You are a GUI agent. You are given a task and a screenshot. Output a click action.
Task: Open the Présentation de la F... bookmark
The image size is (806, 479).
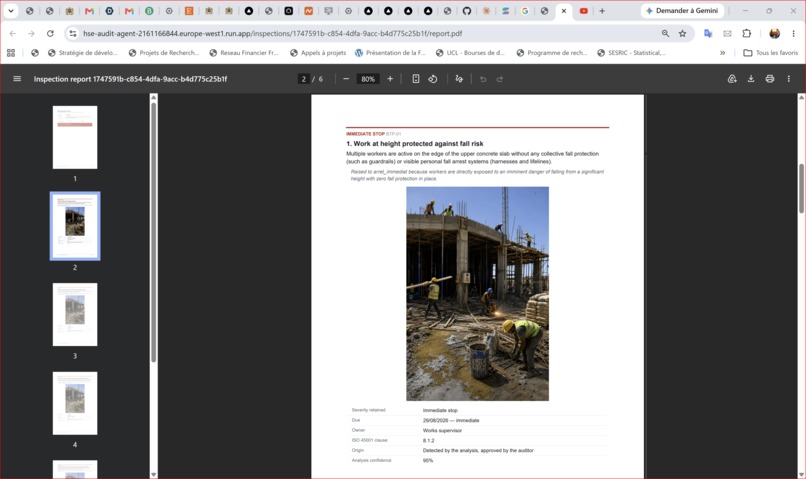[x=390, y=52]
